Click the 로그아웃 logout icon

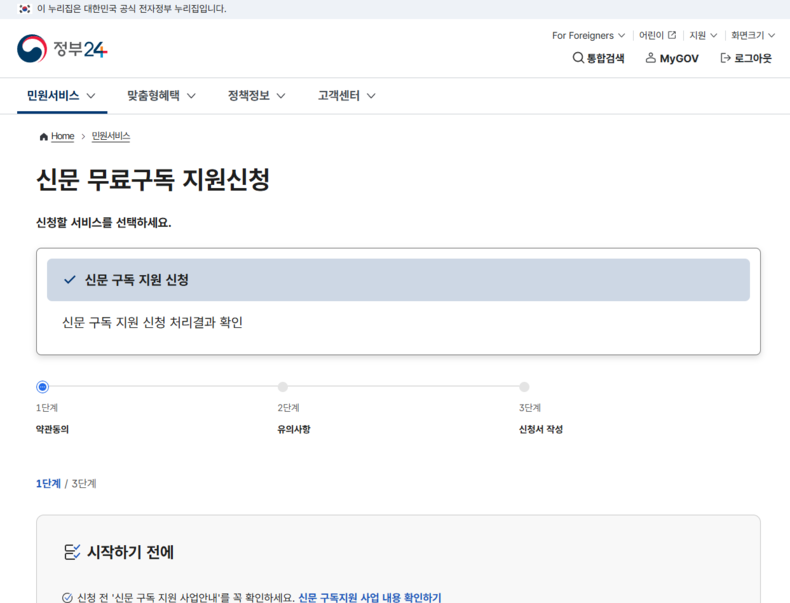[x=725, y=58]
